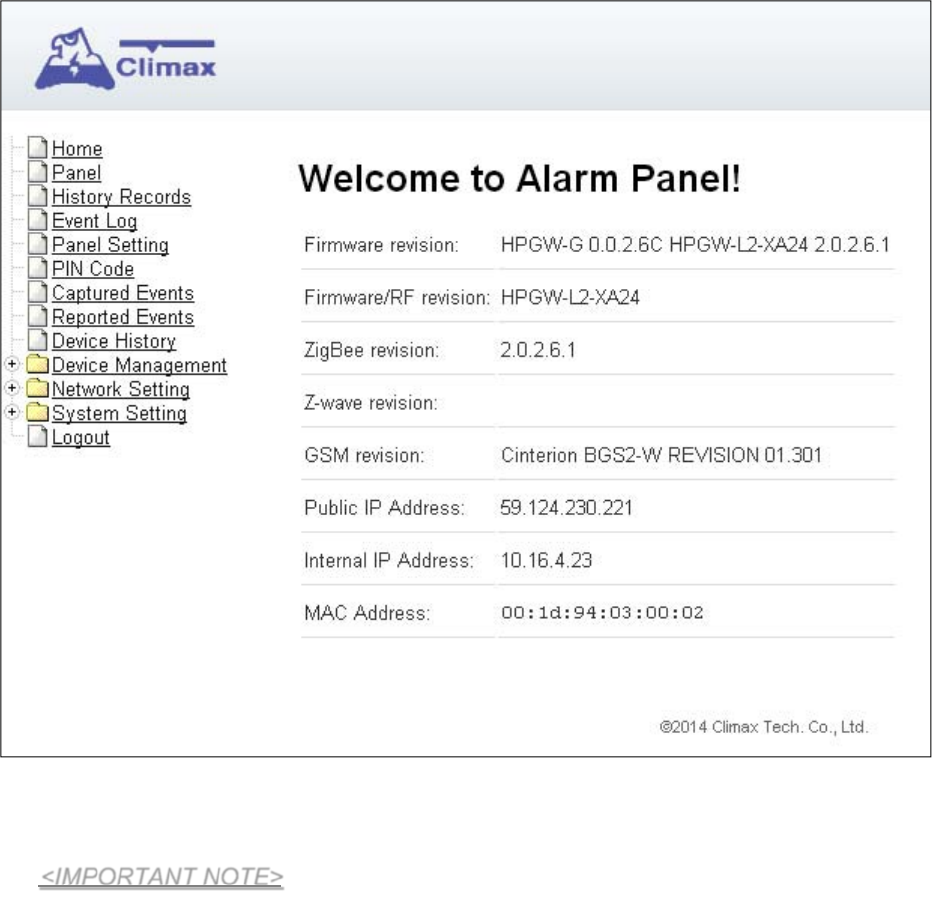View Reported Events
The width and height of the screenshot is (932, 906).
122,317
